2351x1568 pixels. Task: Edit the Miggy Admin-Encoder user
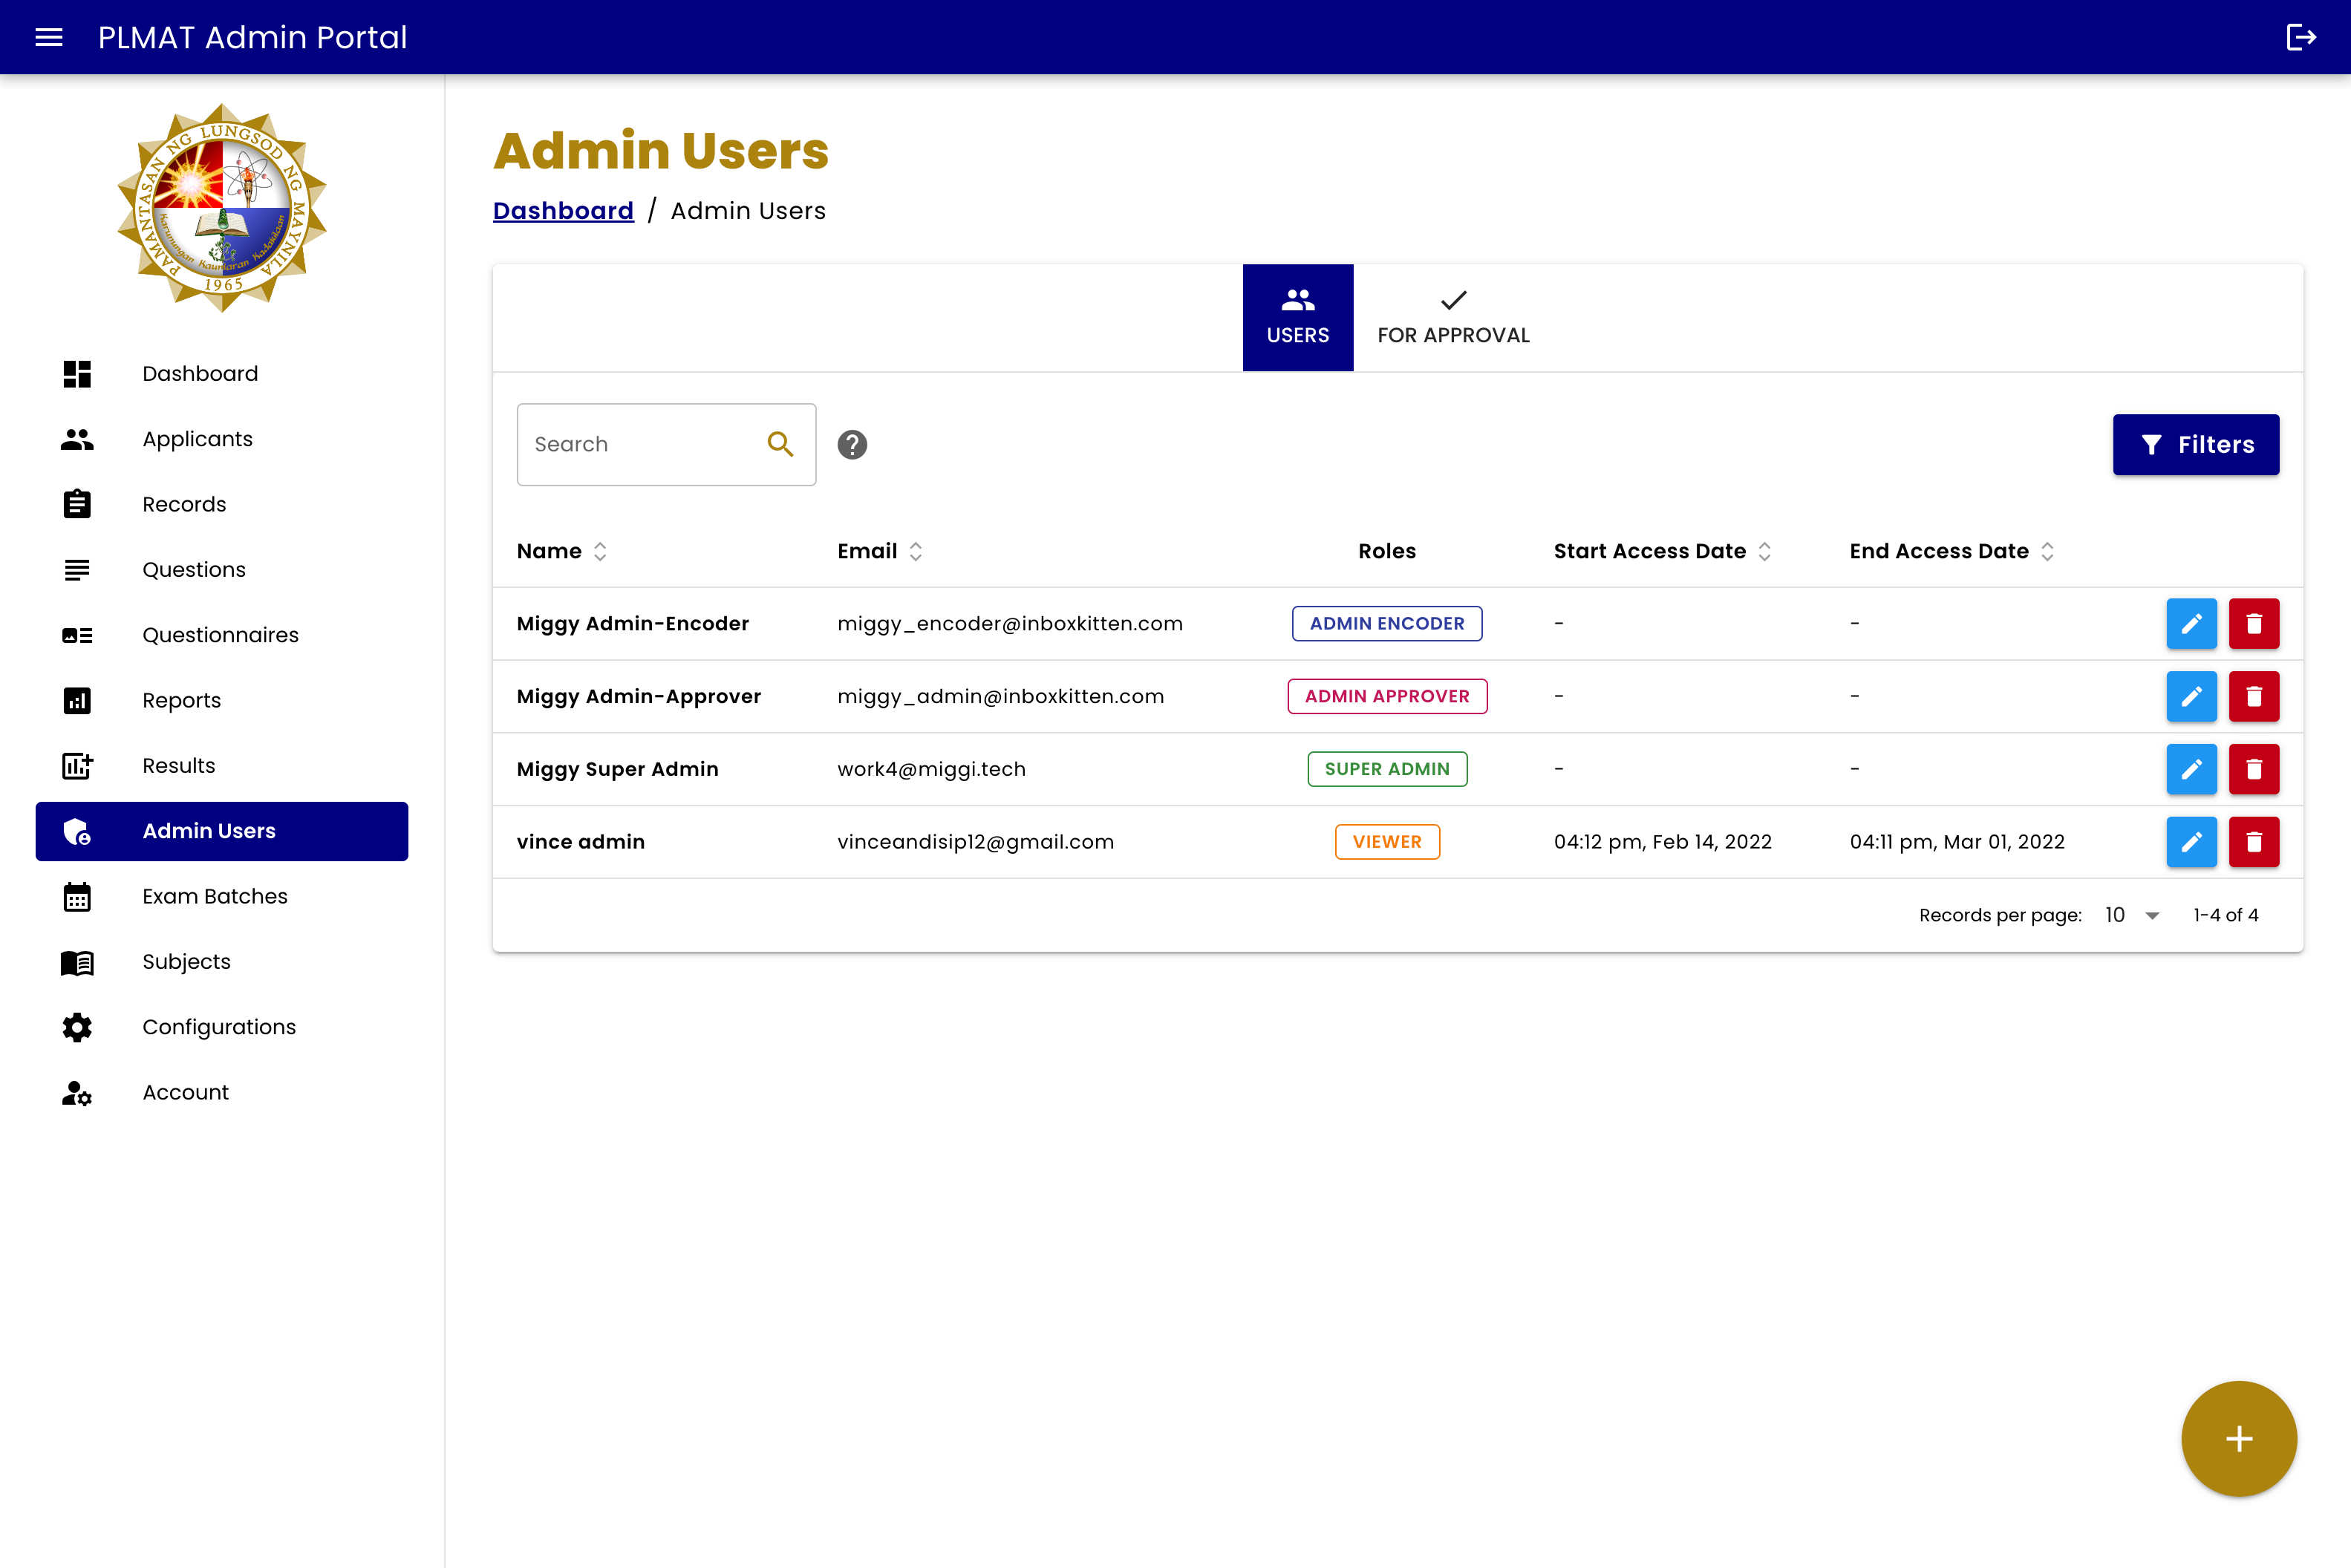2191,624
